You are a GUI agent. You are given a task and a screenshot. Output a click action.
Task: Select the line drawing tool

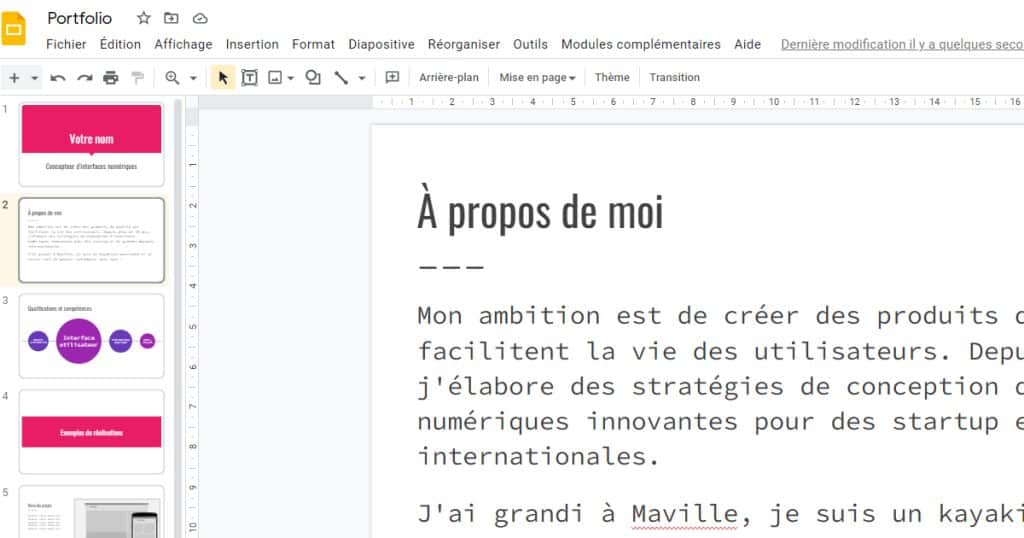click(x=341, y=78)
